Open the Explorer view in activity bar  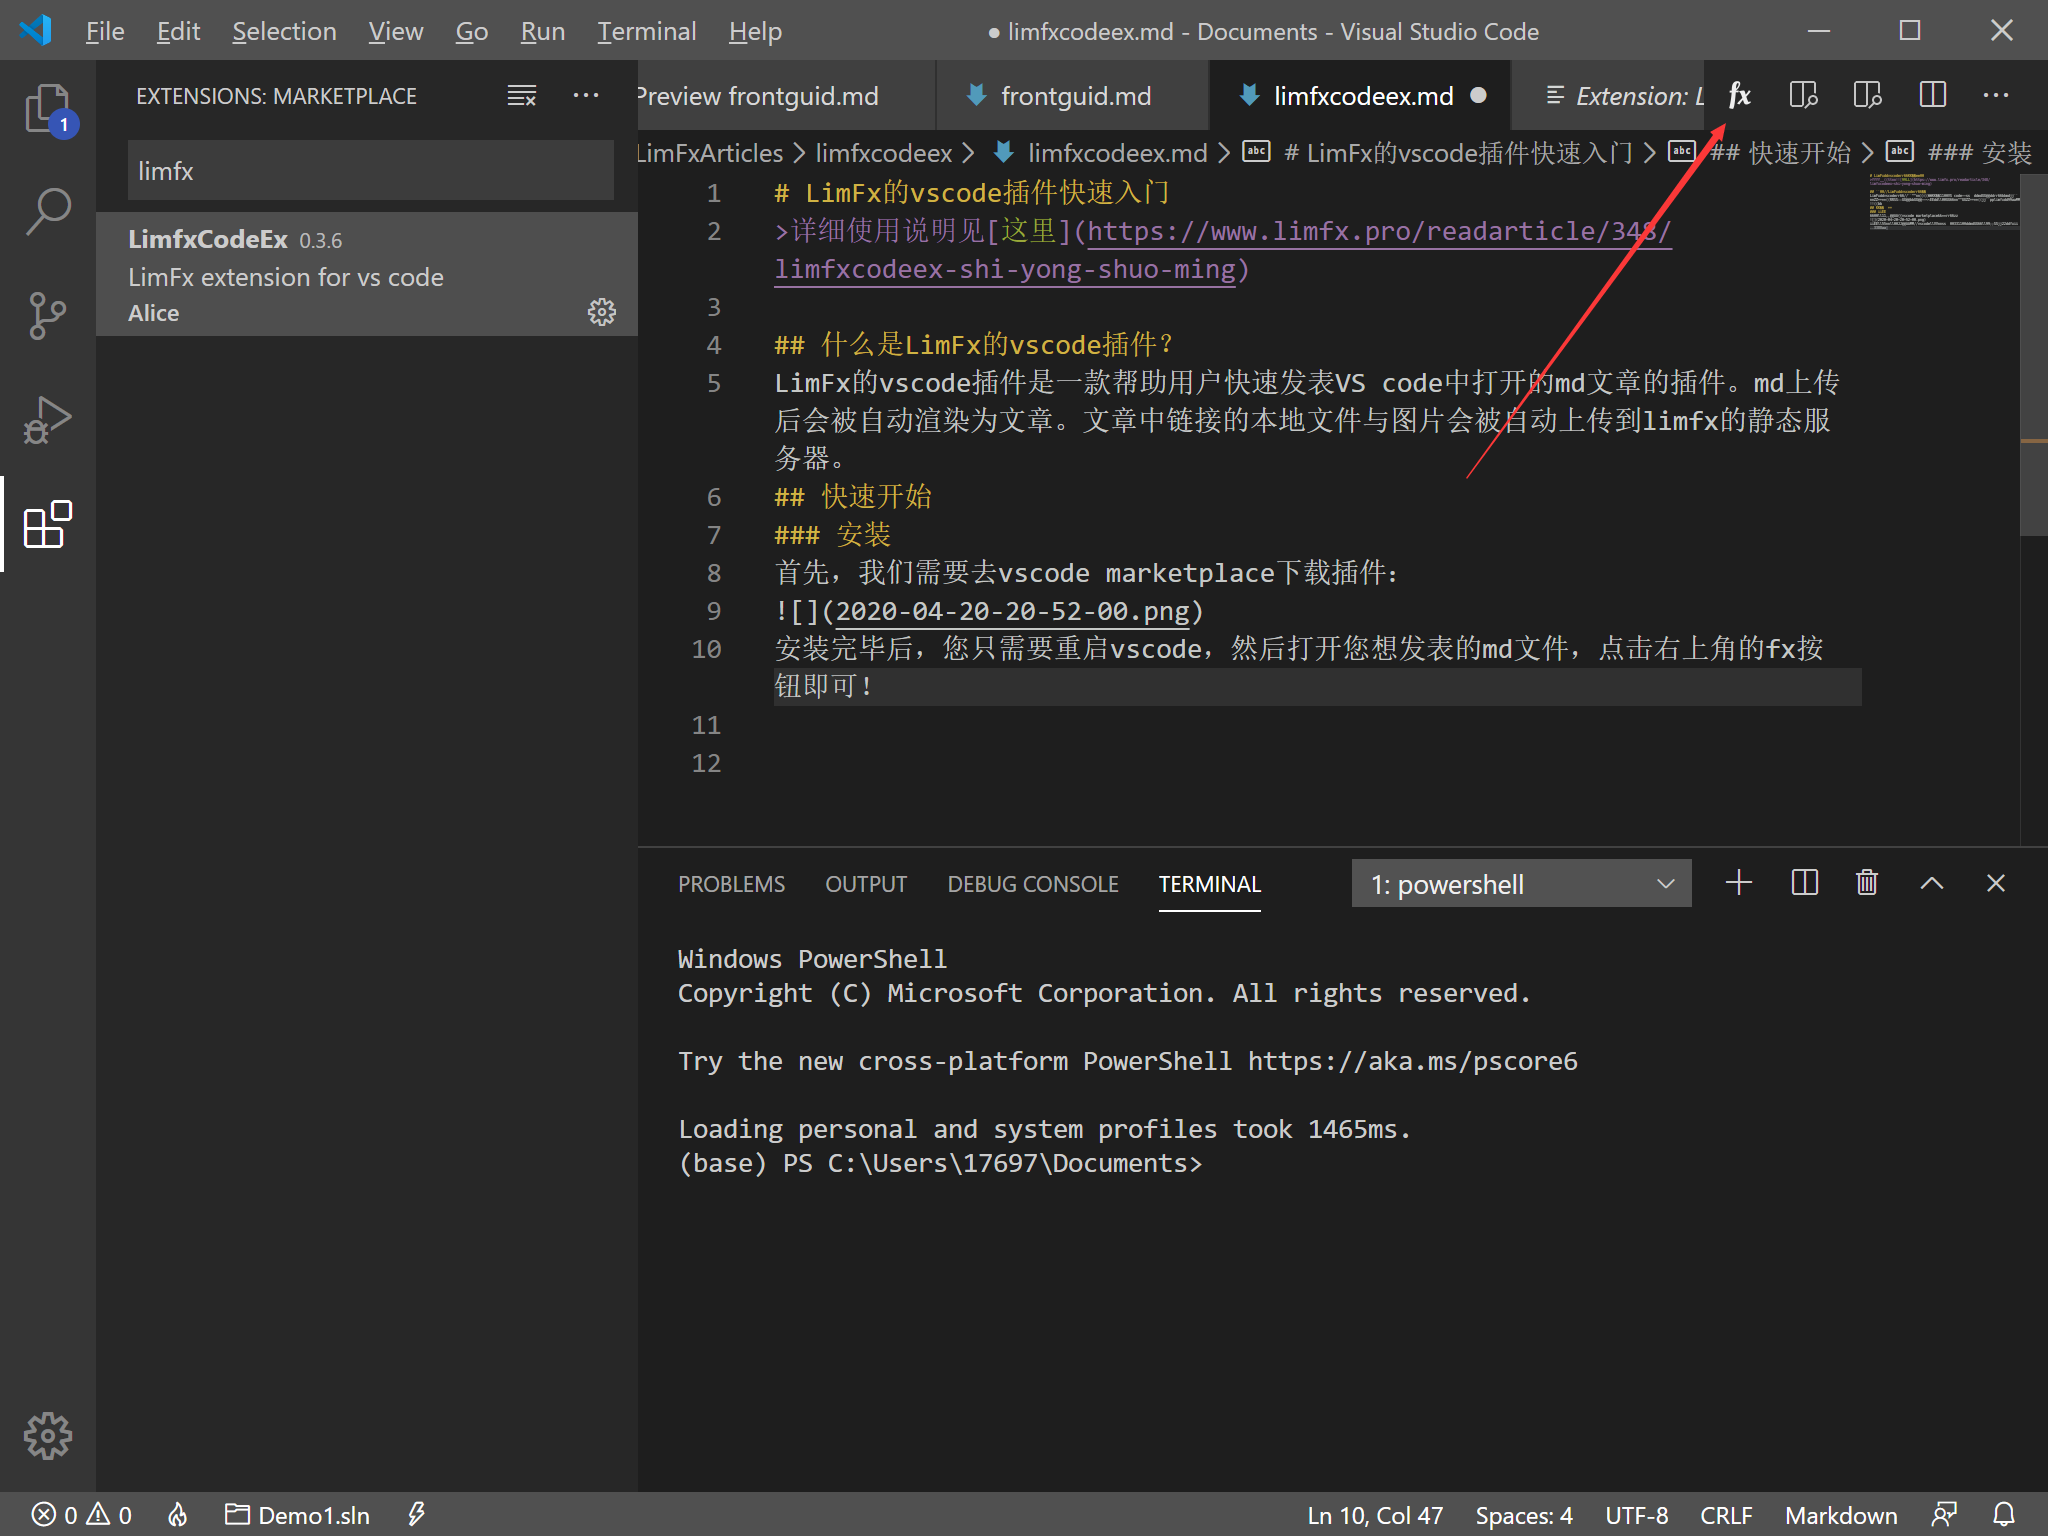click(x=47, y=108)
